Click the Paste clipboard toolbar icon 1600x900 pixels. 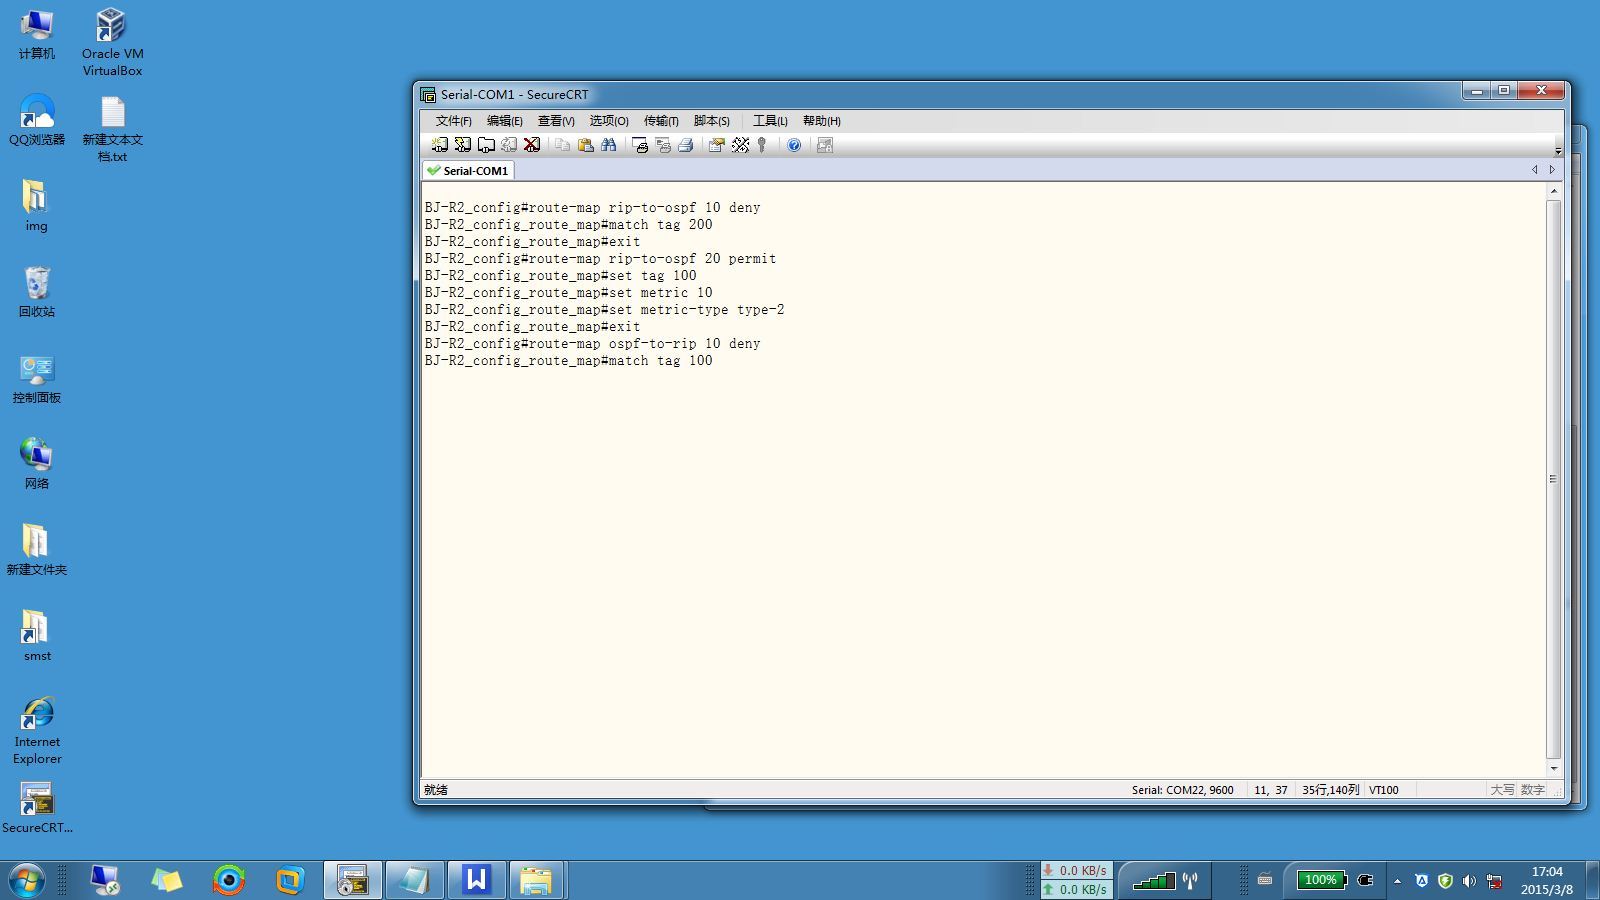tap(586, 145)
